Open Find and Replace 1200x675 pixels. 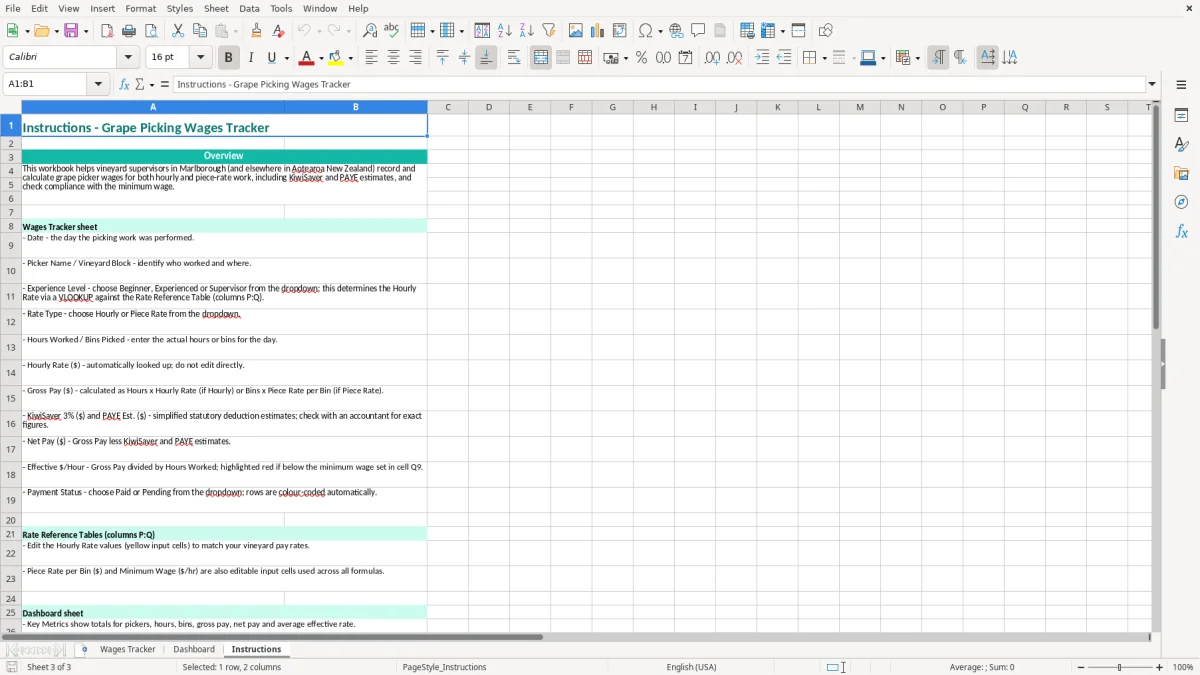(x=370, y=30)
